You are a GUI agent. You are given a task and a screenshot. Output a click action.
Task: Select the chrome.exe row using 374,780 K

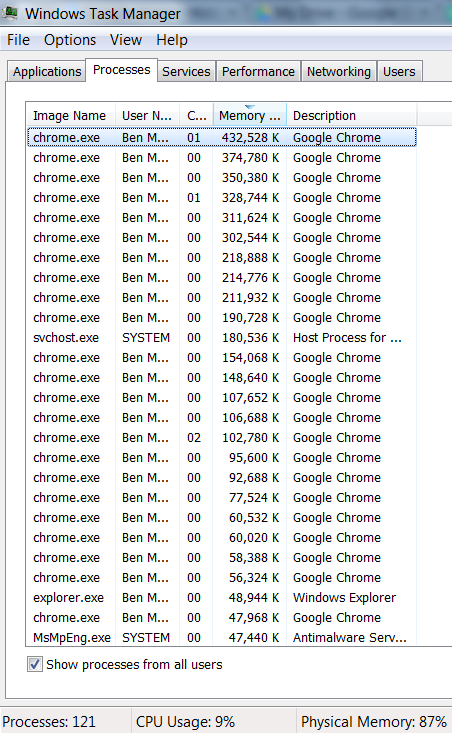coord(221,158)
